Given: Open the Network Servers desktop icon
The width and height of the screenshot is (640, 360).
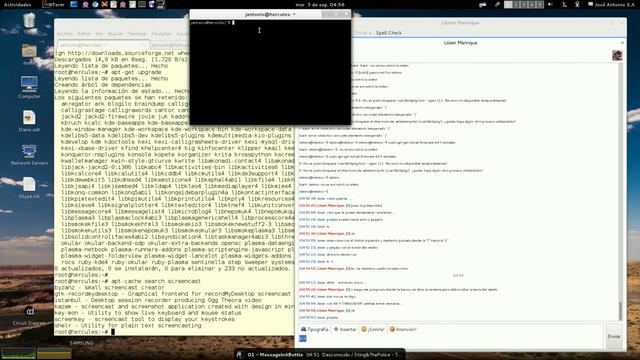Looking at the screenshot, I should [x=29, y=154].
